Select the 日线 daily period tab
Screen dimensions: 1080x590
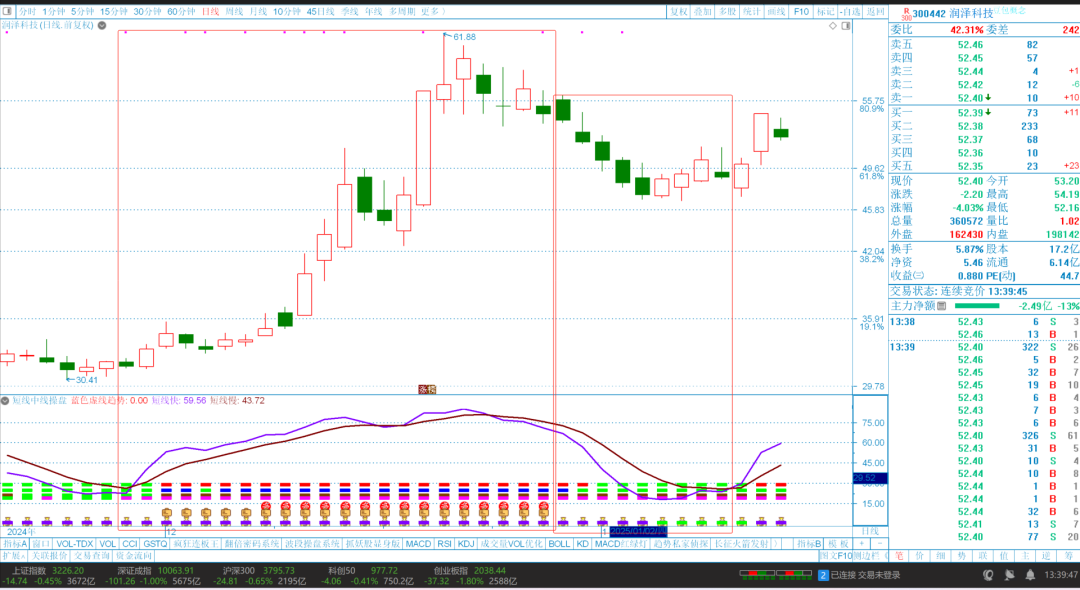(210, 12)
